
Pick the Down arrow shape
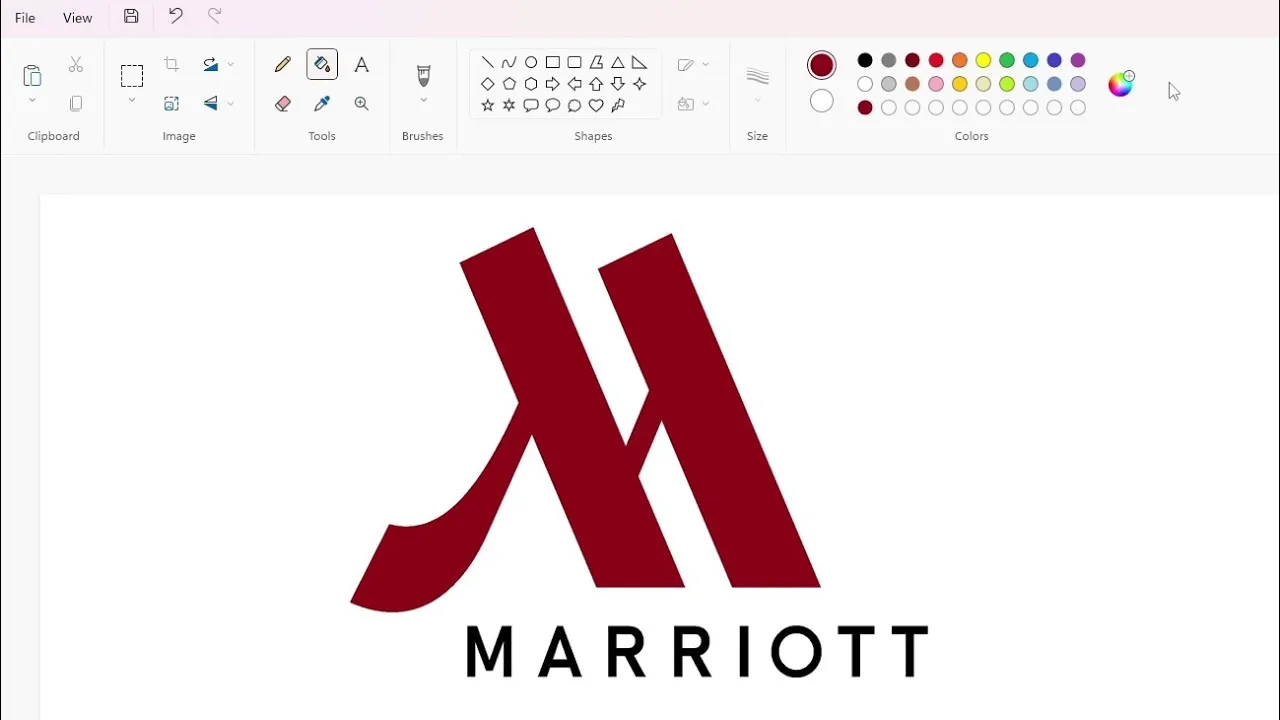[x=618, y=84]
